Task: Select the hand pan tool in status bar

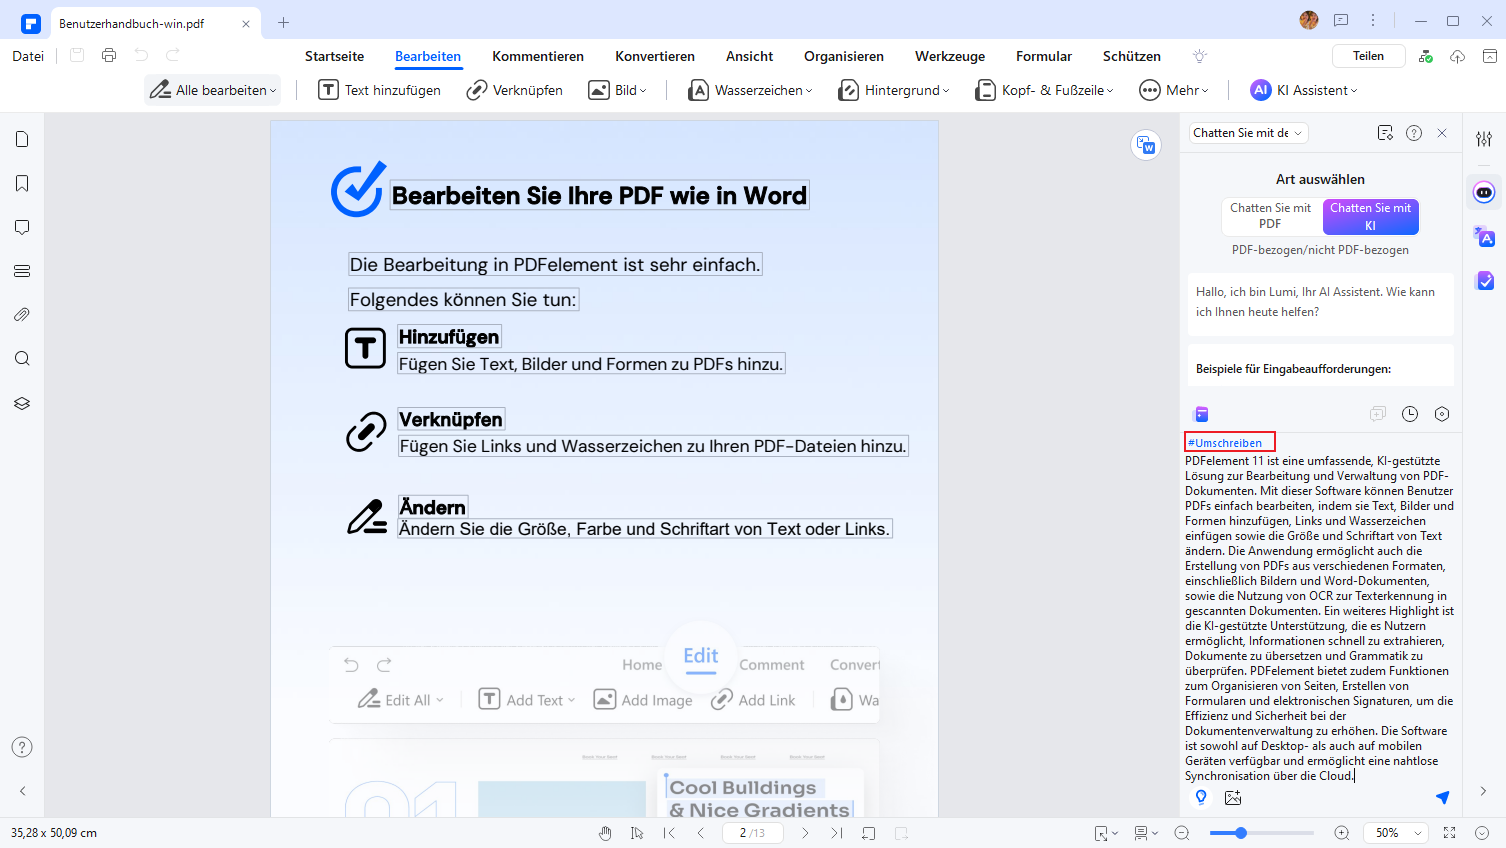Action: 605,833
